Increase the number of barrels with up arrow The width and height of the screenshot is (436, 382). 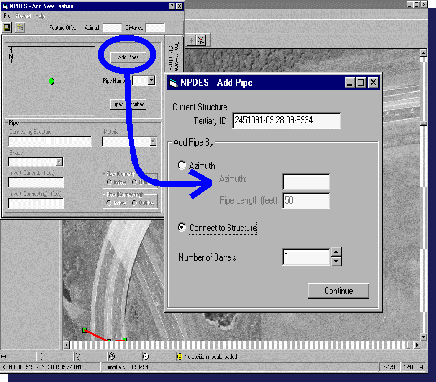click(336, 252)
